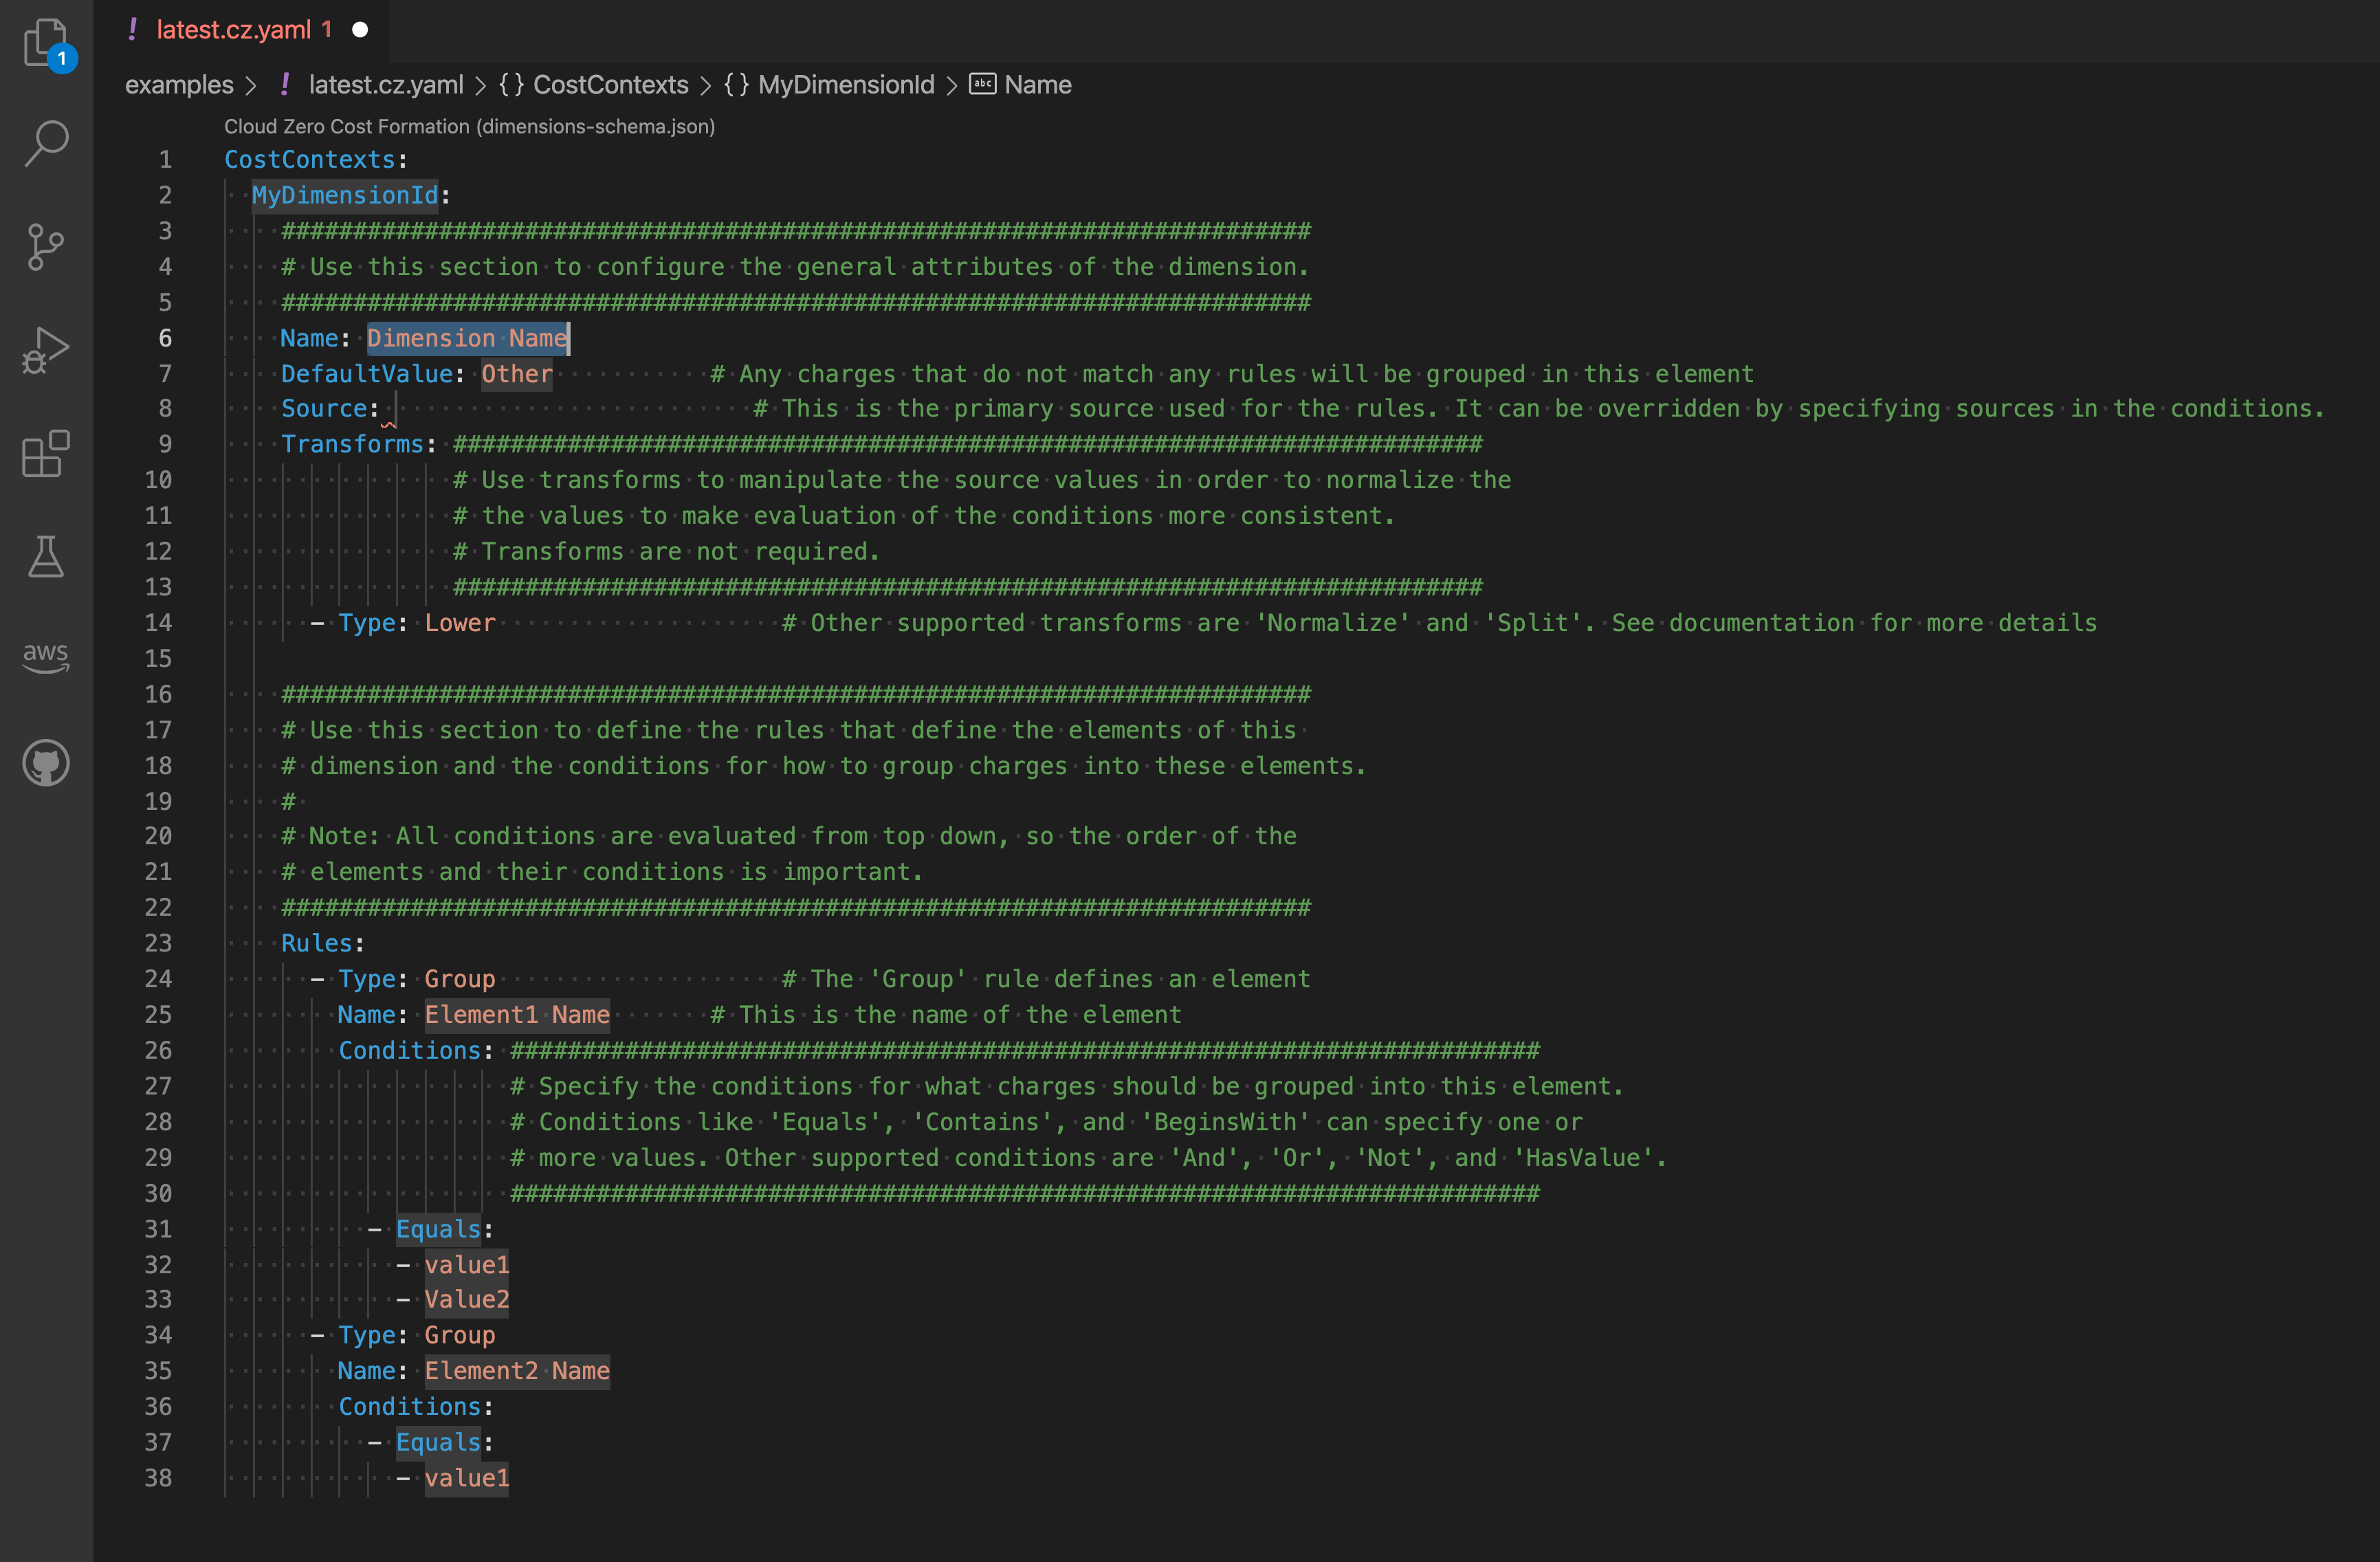Click examples folder in breadcrumb
The width and height of the screenshot is (2380, 1562).
pyautogui.click(x=179, y=85)
